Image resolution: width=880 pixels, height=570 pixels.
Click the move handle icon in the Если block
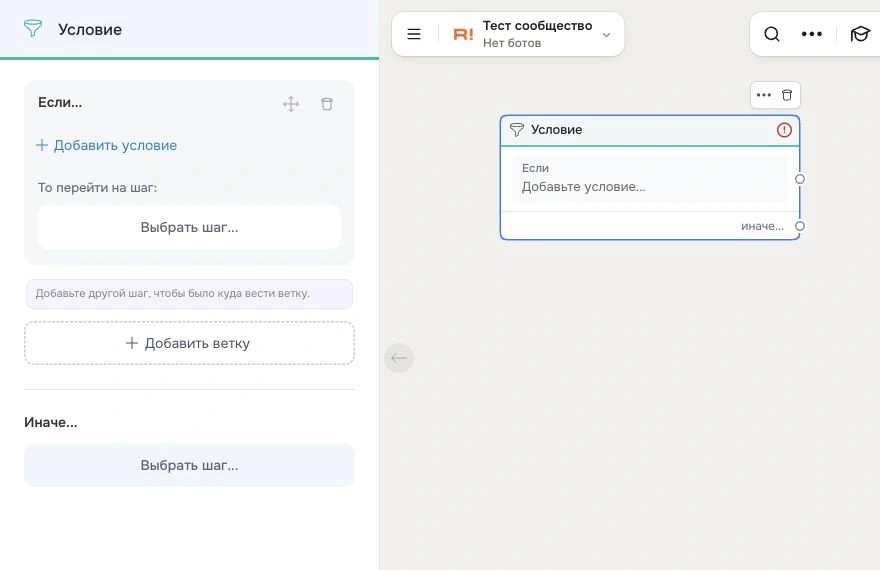click(x=291, y=104)
